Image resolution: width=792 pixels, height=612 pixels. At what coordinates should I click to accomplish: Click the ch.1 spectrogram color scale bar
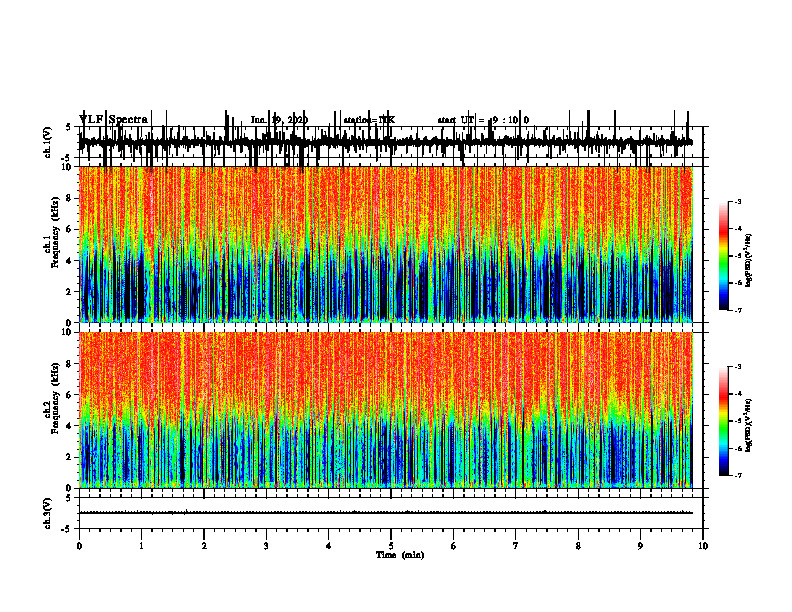[x=723, y=256]
